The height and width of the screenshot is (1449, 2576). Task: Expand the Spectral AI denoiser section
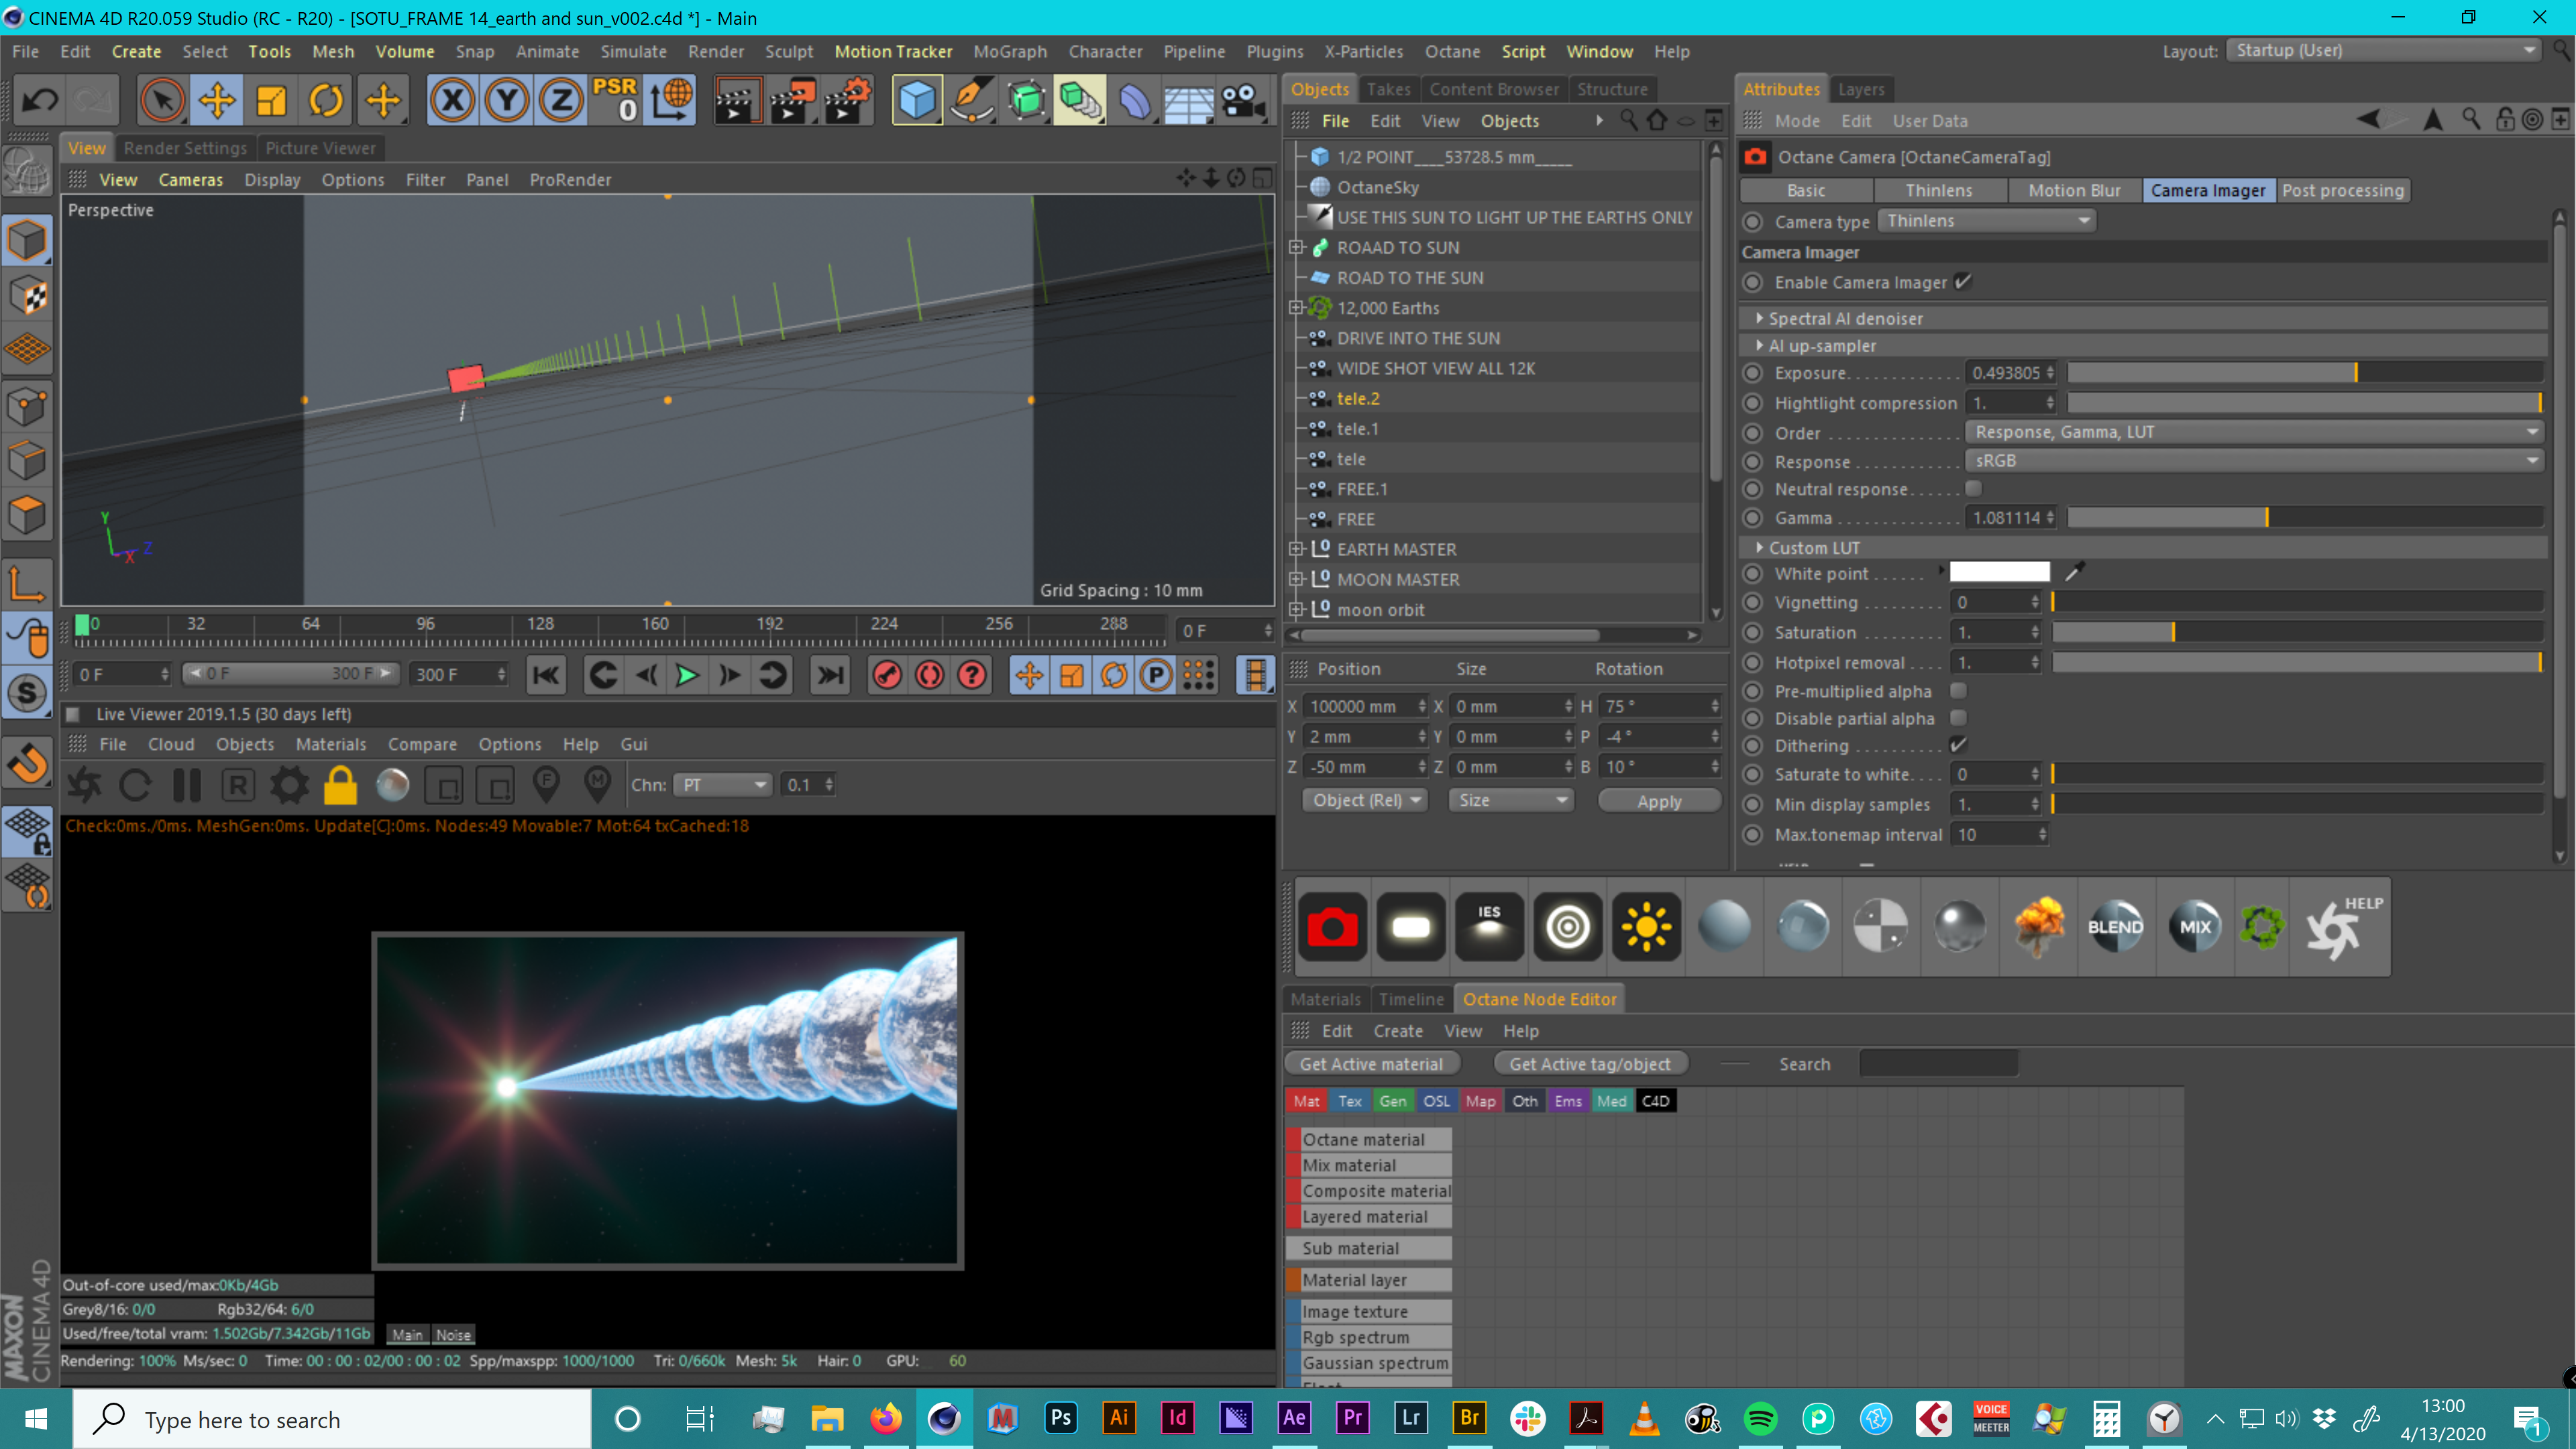[x=1759, y=318]
